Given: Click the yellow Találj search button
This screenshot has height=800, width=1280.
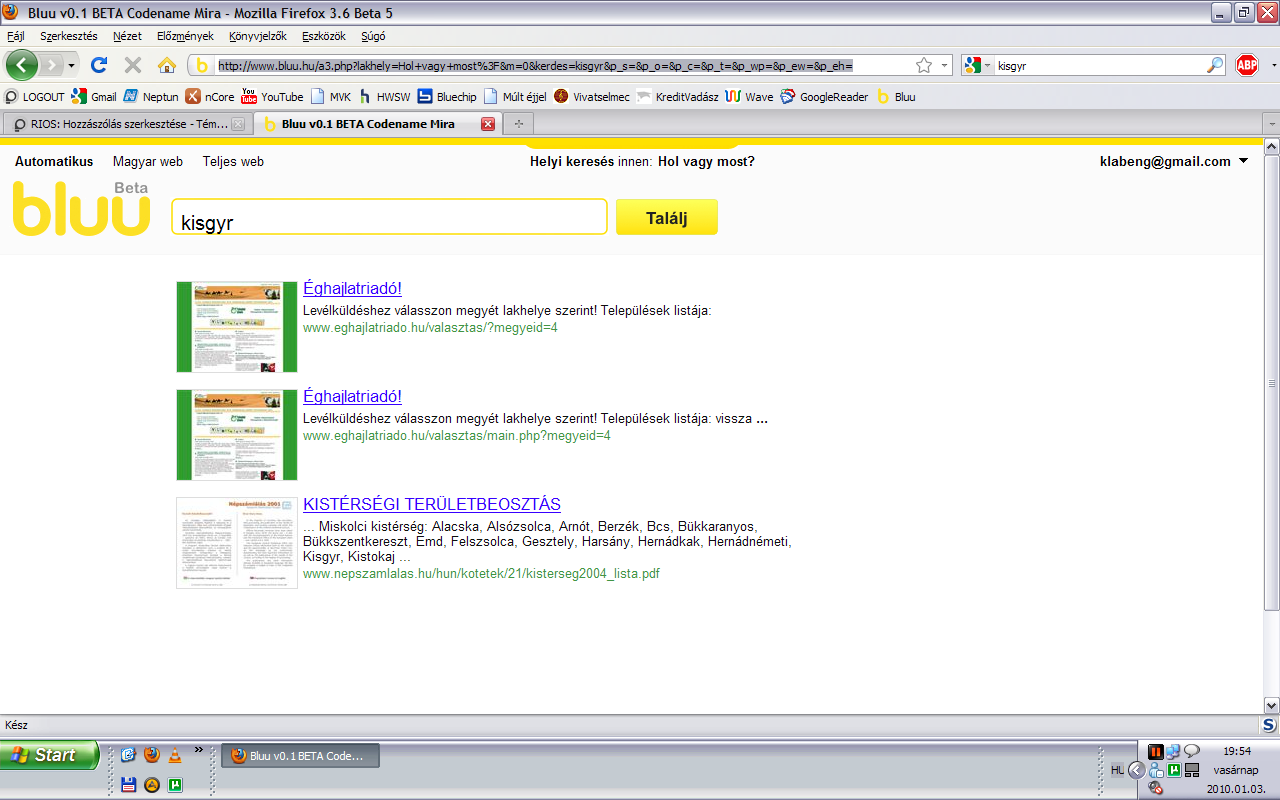Looking at the screenshot, I should coord(667,217).
